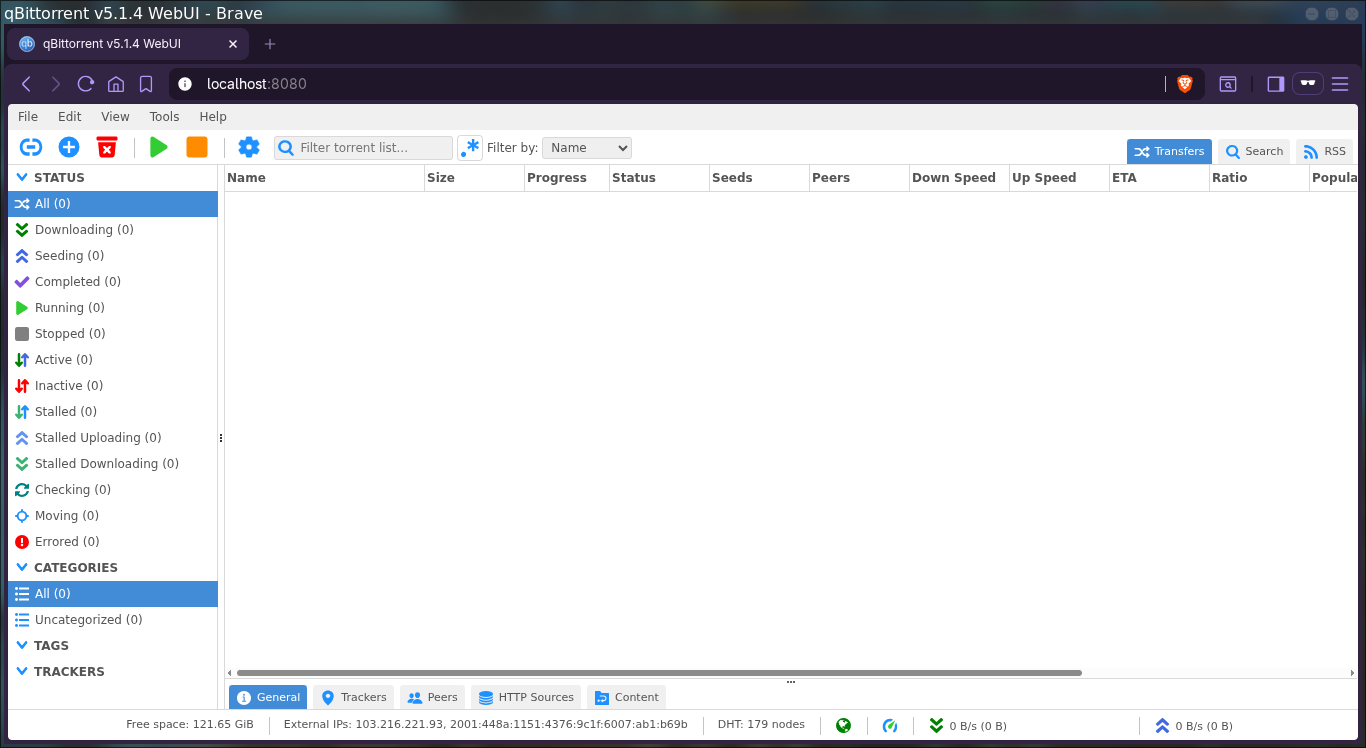This screenshot has width=1366, height=748.
Task: Open the Filter by Name dropdown
Action: click(587, 148)
